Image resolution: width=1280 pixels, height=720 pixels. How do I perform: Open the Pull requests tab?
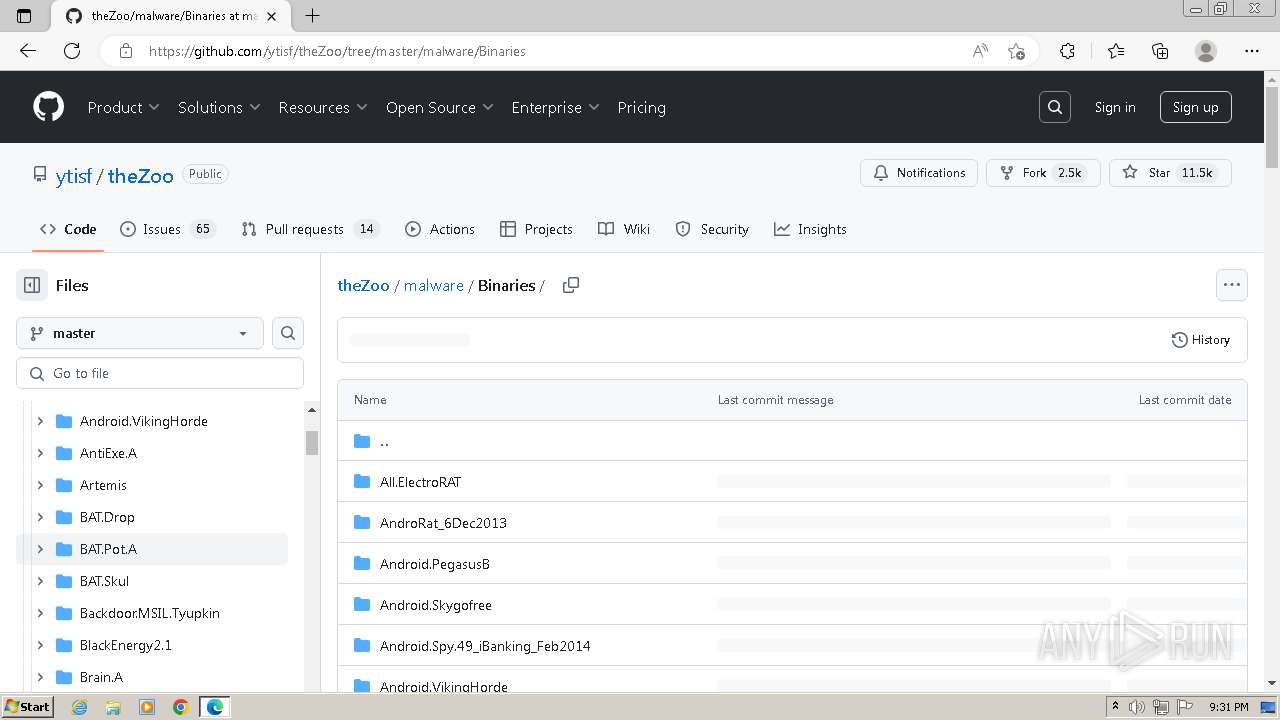pos(311,229)
